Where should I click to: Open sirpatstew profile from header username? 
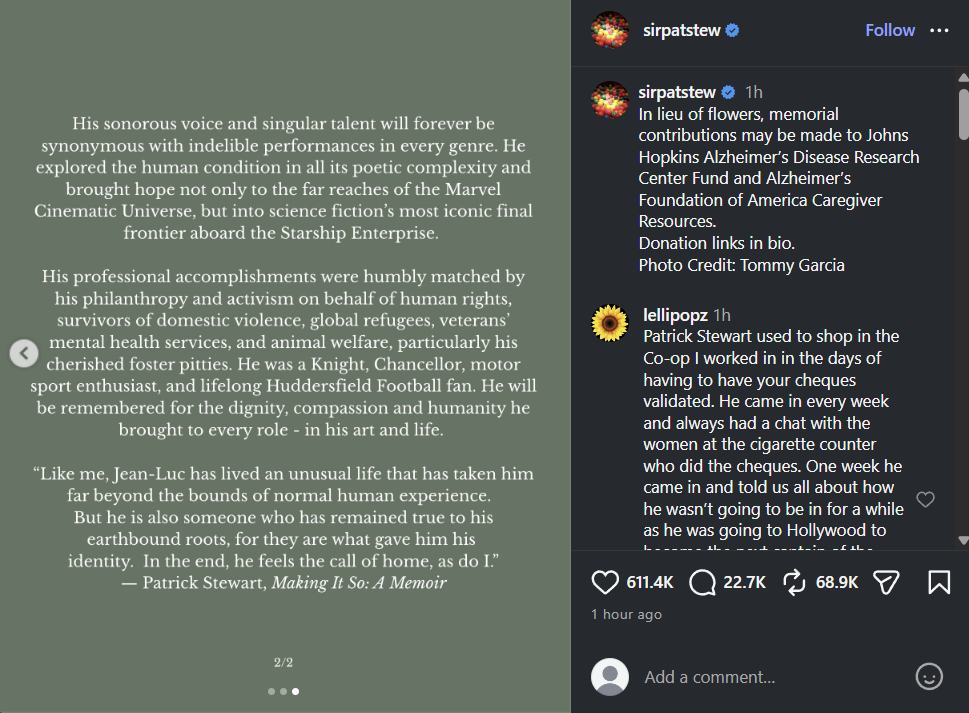[x=682, y=30]
